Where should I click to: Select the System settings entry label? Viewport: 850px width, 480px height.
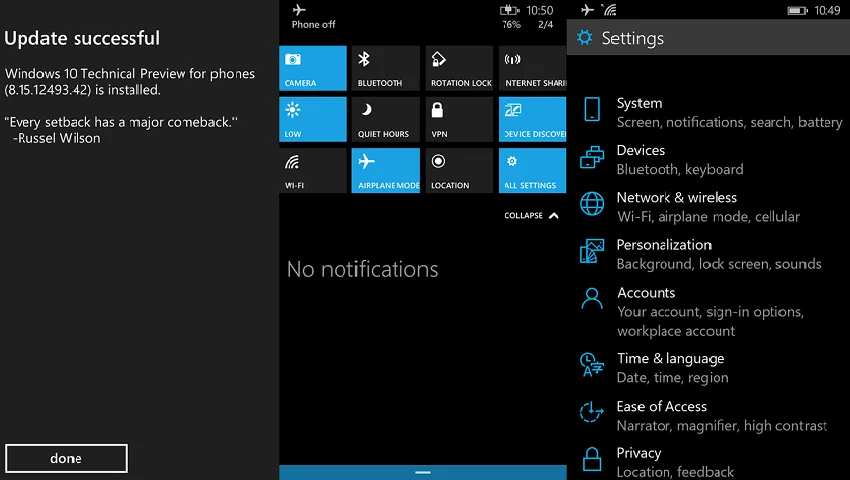639,103
